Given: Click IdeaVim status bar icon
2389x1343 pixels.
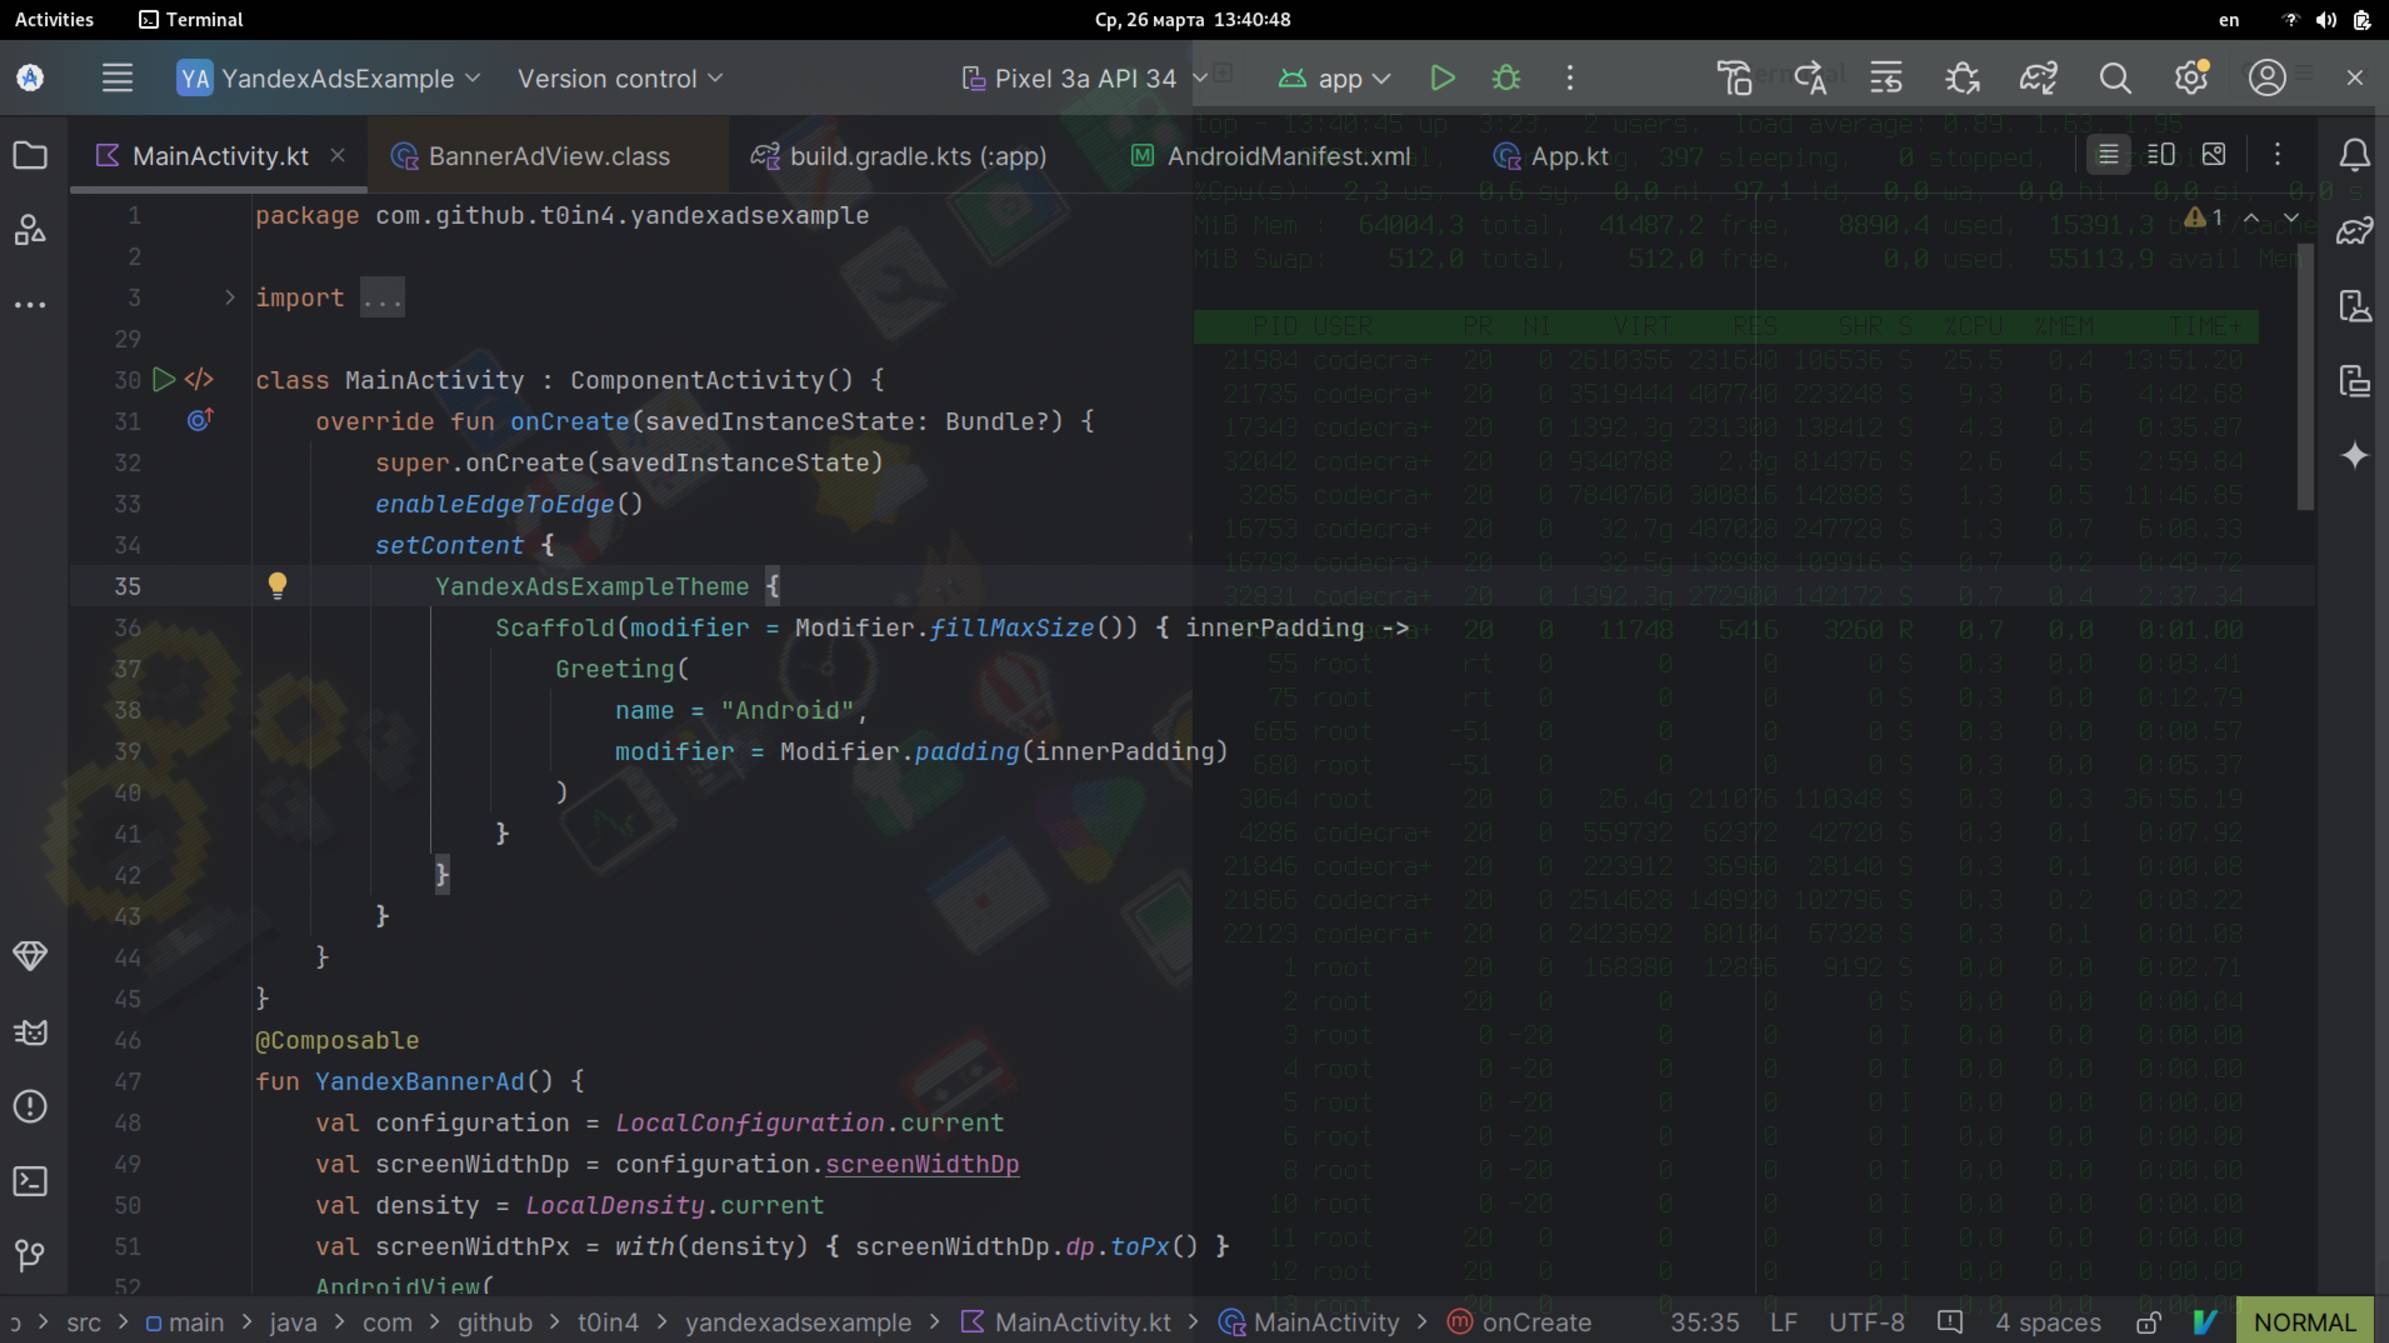Looking at the screenshot, I should tap(2205, 1322).
